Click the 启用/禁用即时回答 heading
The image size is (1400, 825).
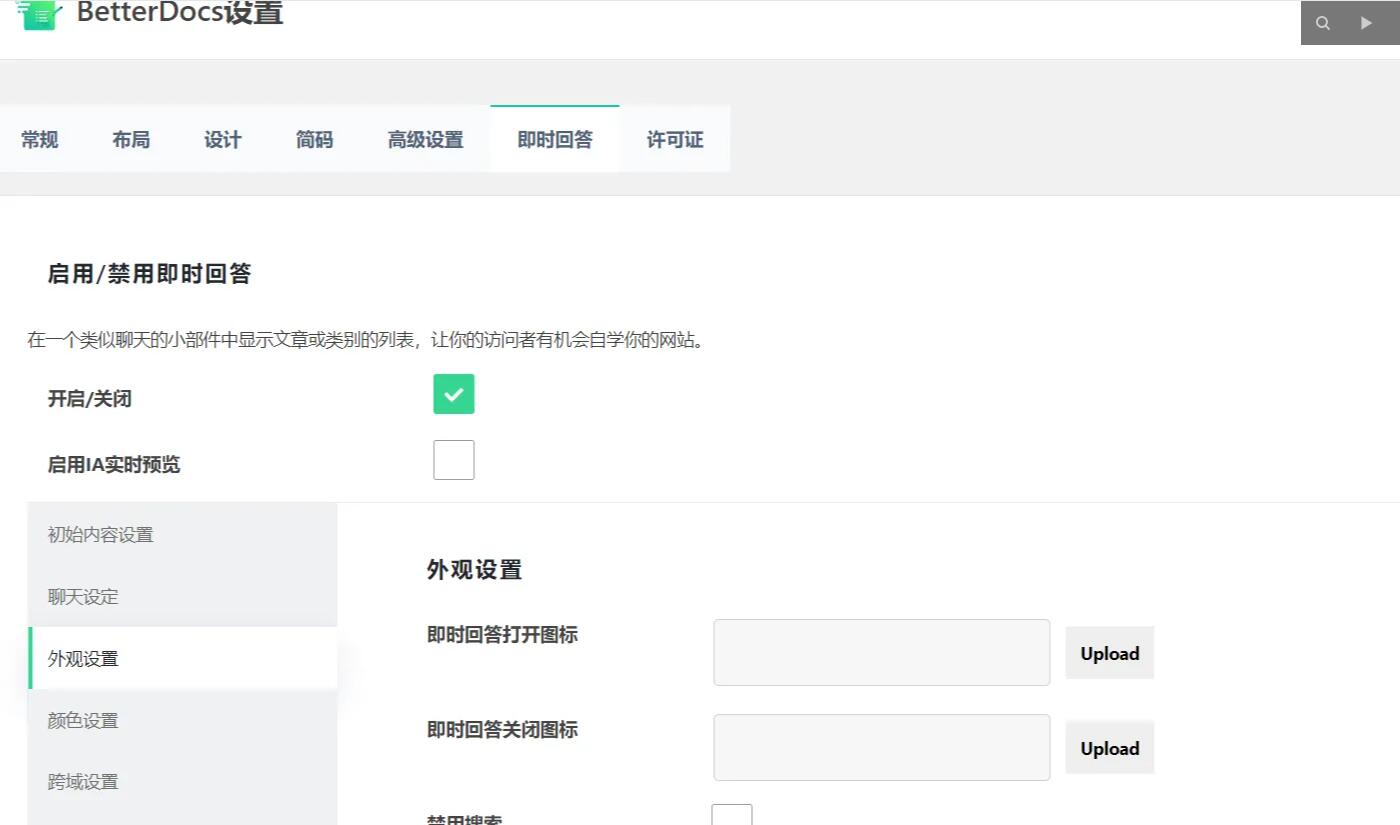pyautogui.click(x=149, y=274)
